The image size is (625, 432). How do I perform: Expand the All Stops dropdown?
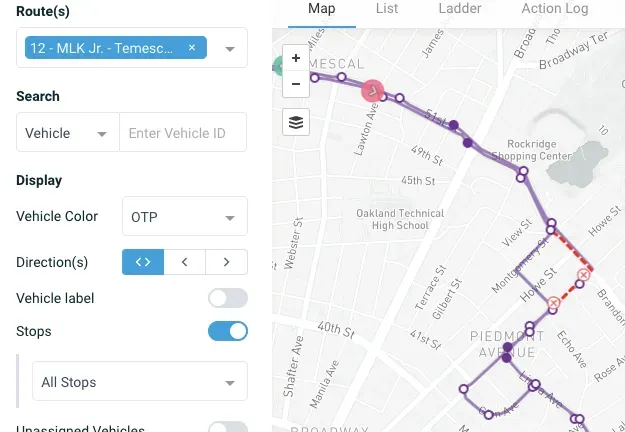coord(139,382)
